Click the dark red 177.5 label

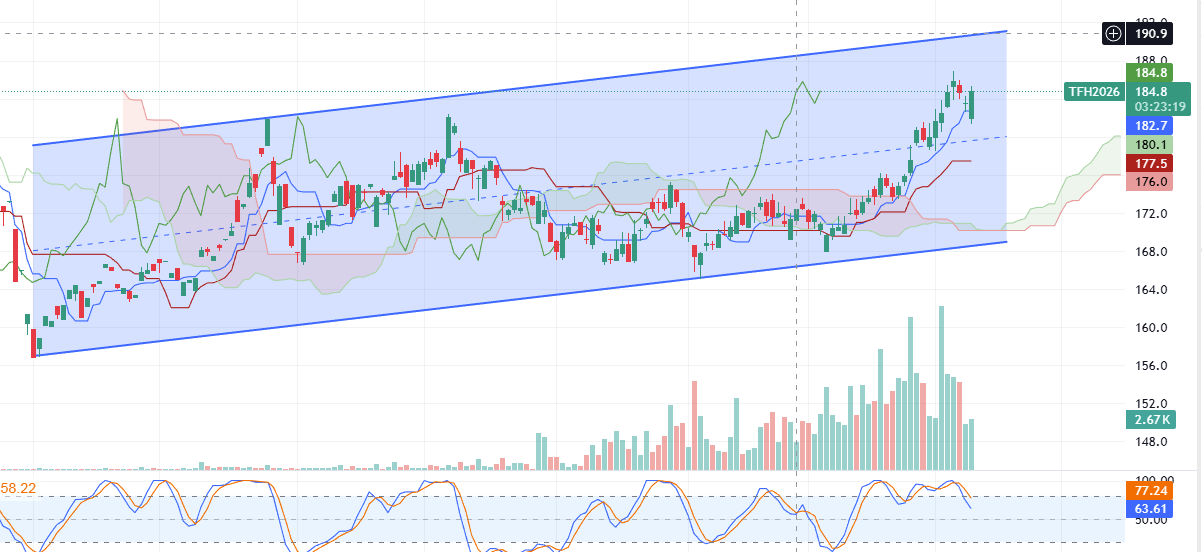coord(1150,163)
